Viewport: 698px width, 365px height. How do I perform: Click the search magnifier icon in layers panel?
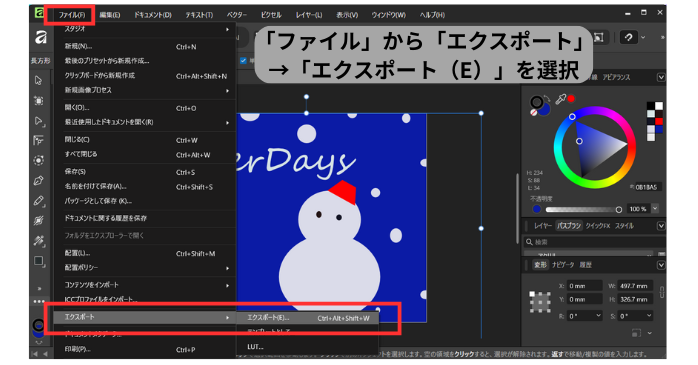click(529, 242)
